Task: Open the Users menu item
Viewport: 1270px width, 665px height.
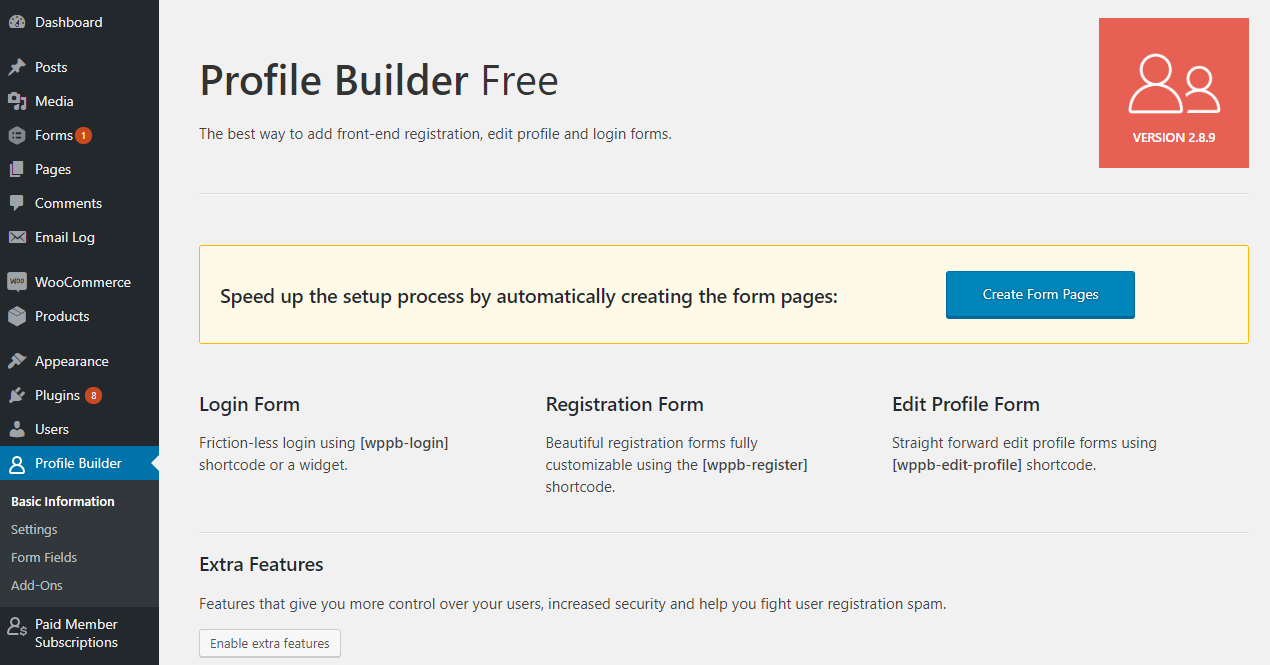Action: click(52, 429)
